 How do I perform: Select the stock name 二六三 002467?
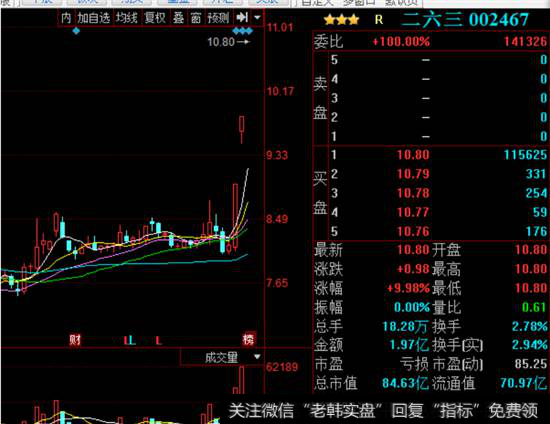[x=465, y=20]
